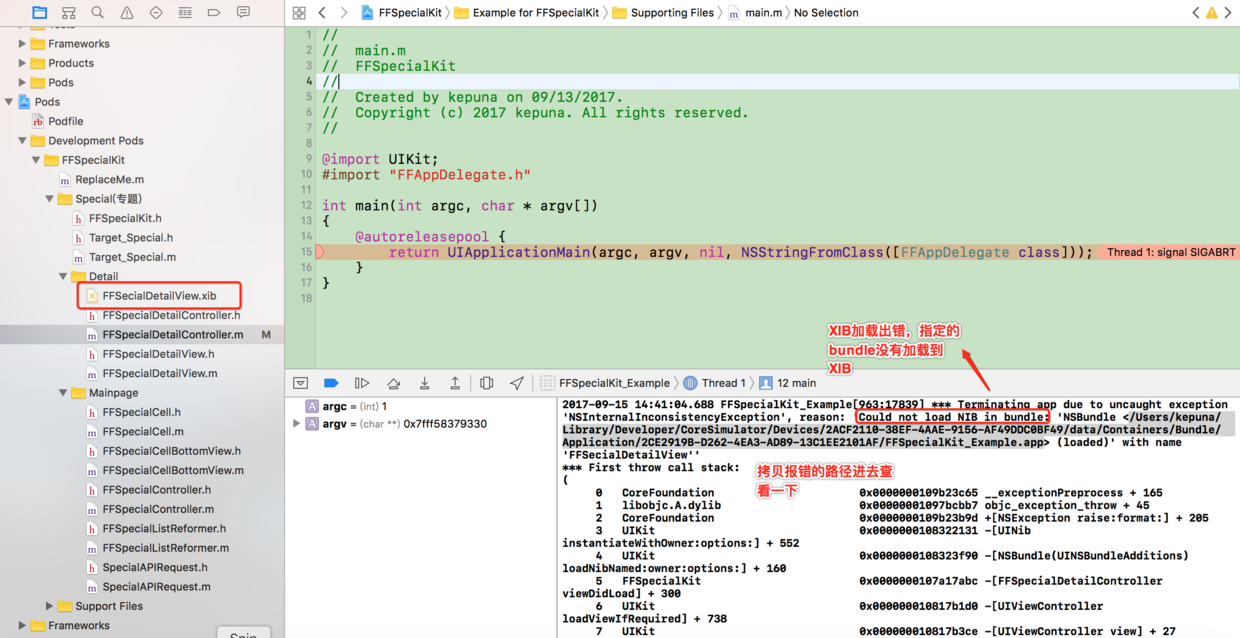
Task: Open the Report navigator speech bubble icon
Action: click(x=243, y=13)
